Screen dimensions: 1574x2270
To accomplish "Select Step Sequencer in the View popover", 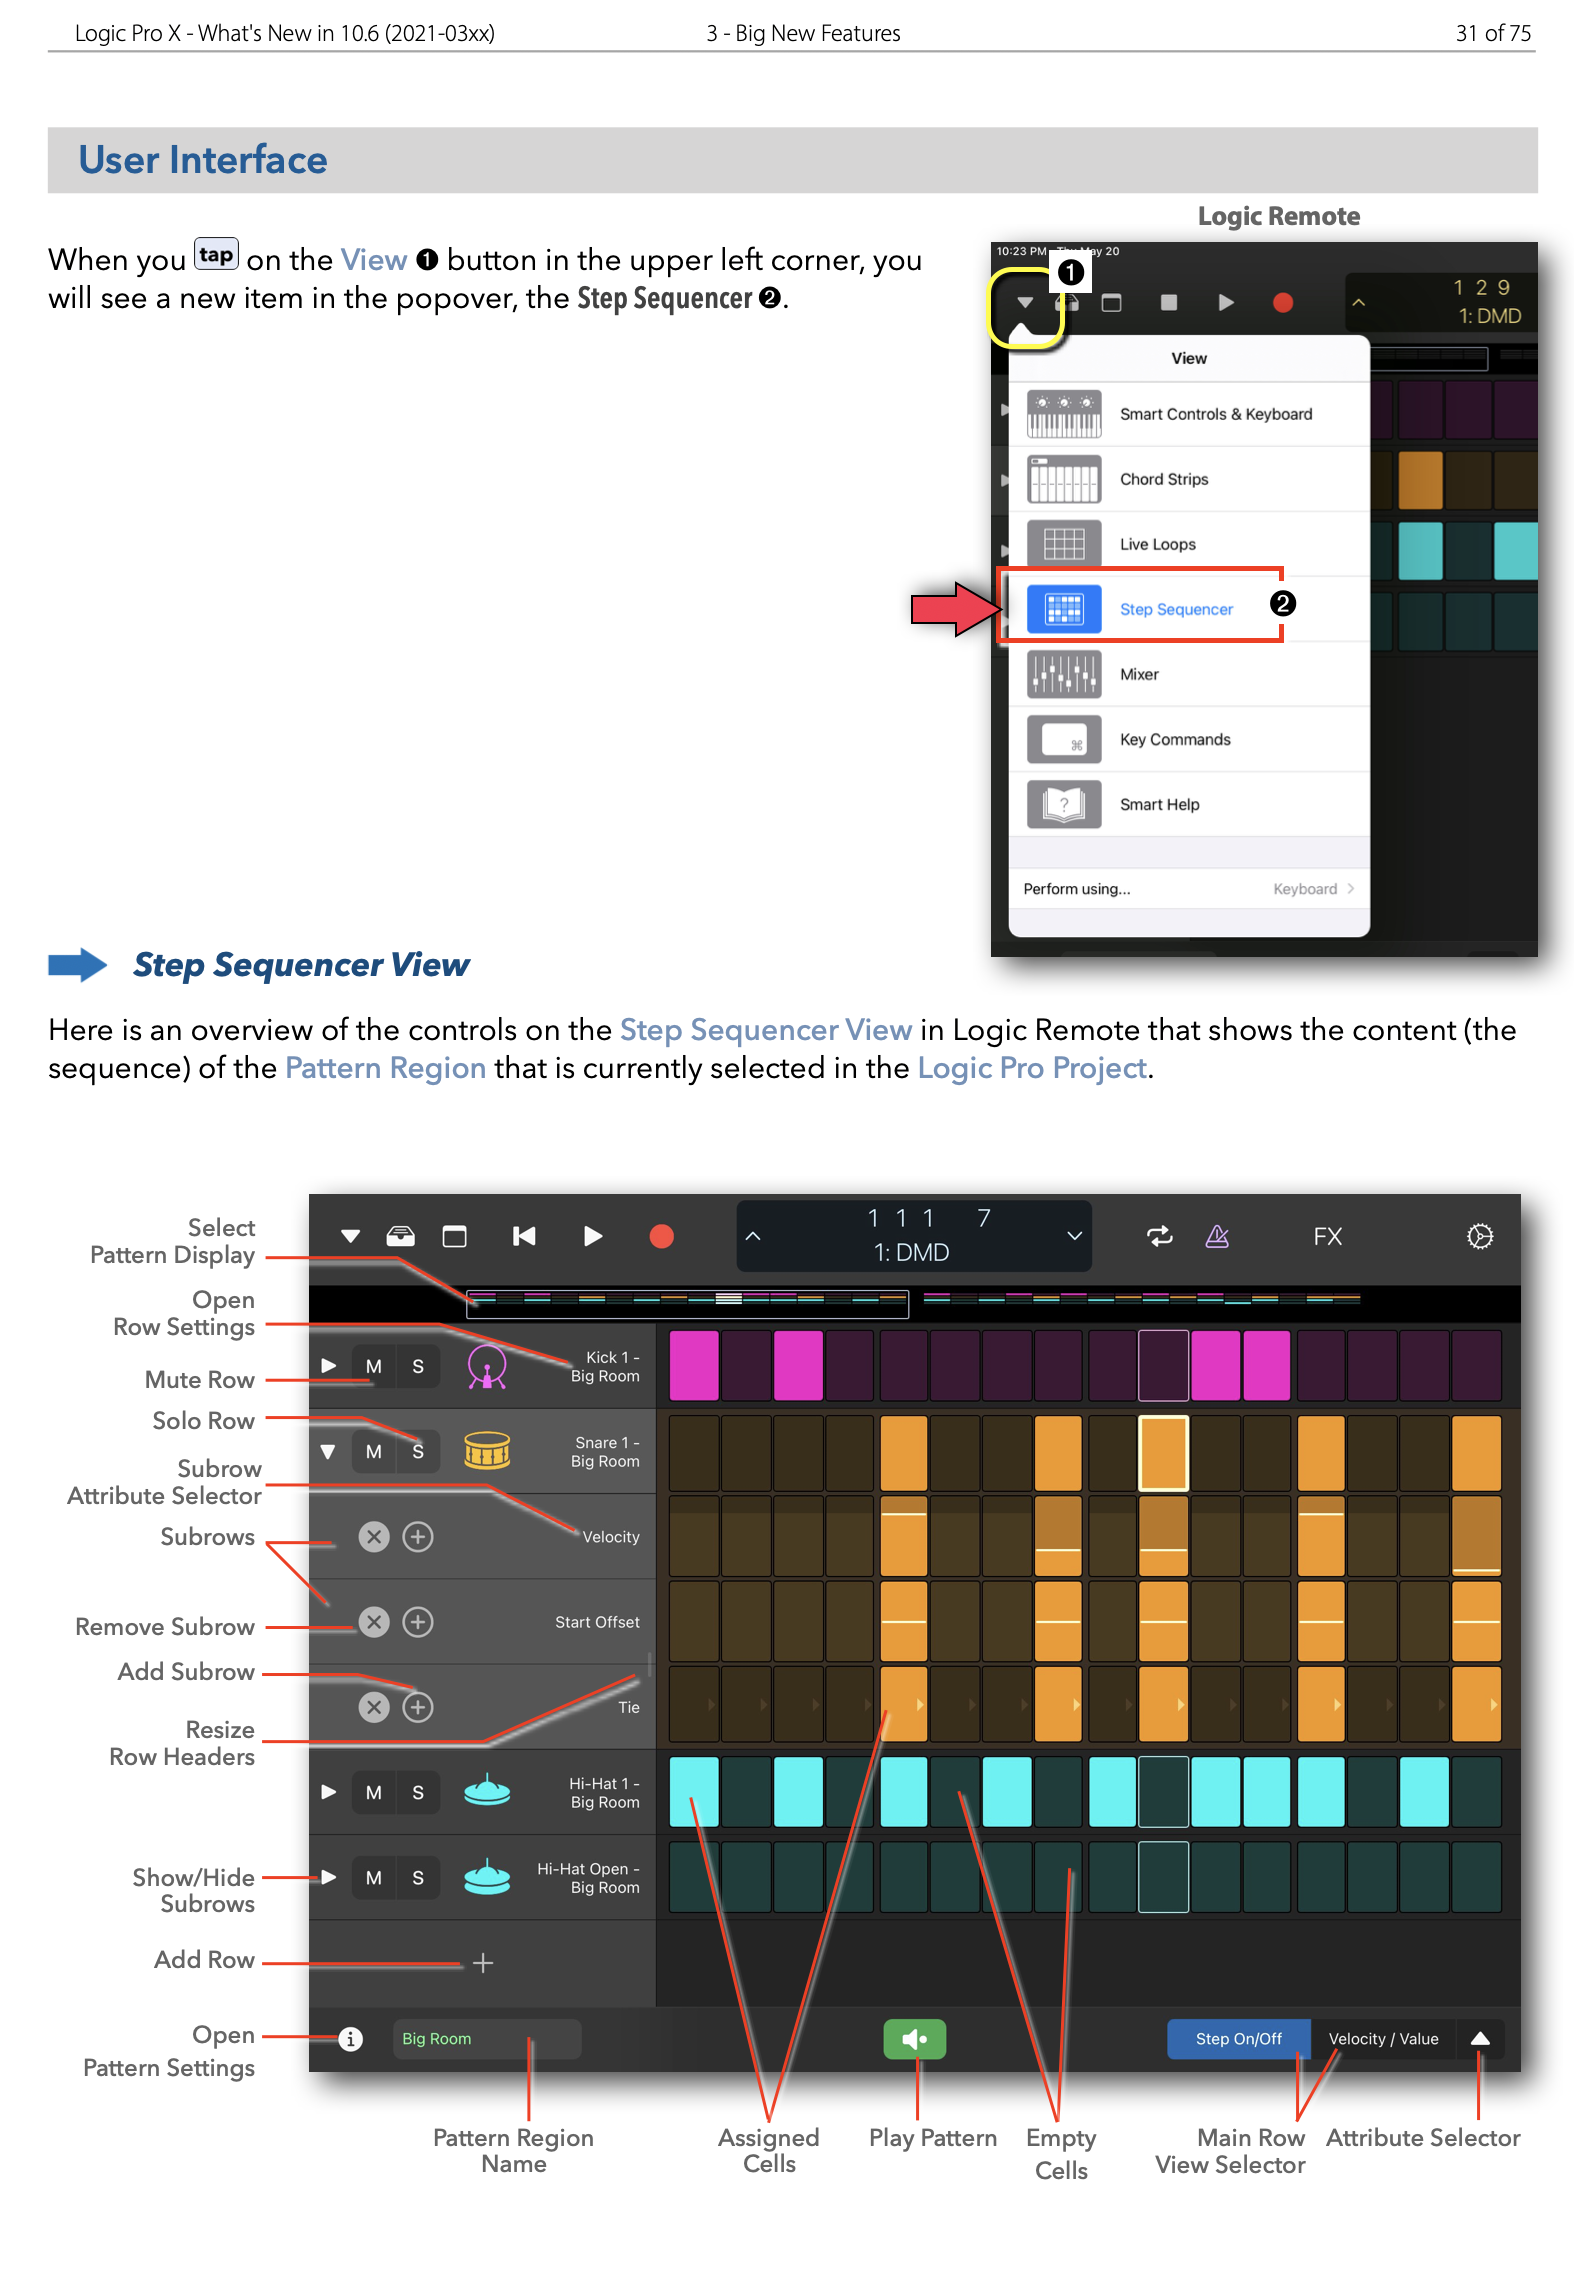I will click(1175, 609).
